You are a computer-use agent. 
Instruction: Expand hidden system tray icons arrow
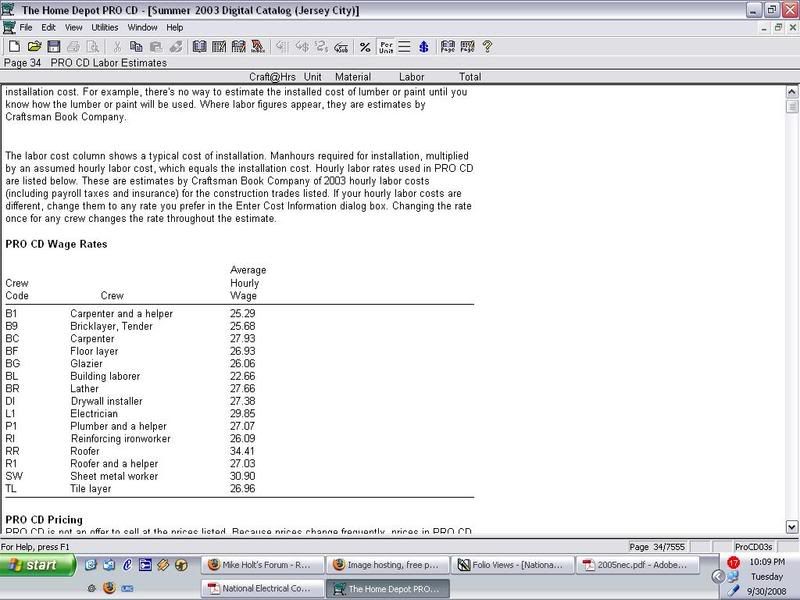[718, 577]
